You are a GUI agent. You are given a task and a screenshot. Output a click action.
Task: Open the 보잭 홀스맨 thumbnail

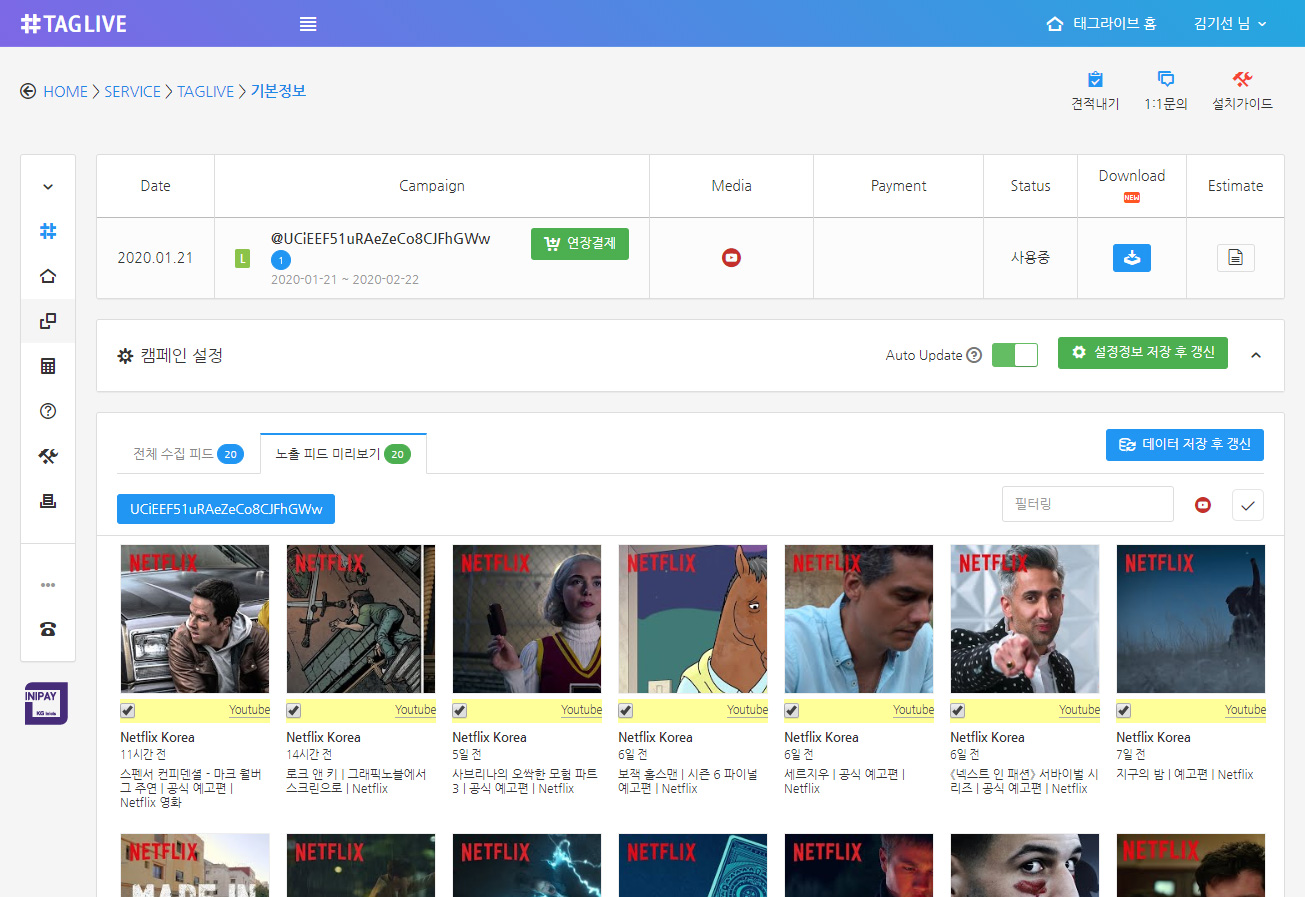pyautogui.click(x=693, y=619)
